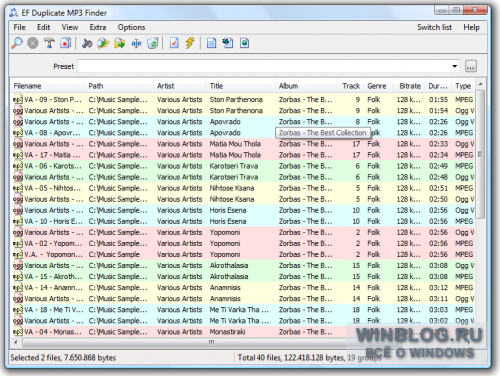
Task: Open the View menu
Action: click(70, 27)
